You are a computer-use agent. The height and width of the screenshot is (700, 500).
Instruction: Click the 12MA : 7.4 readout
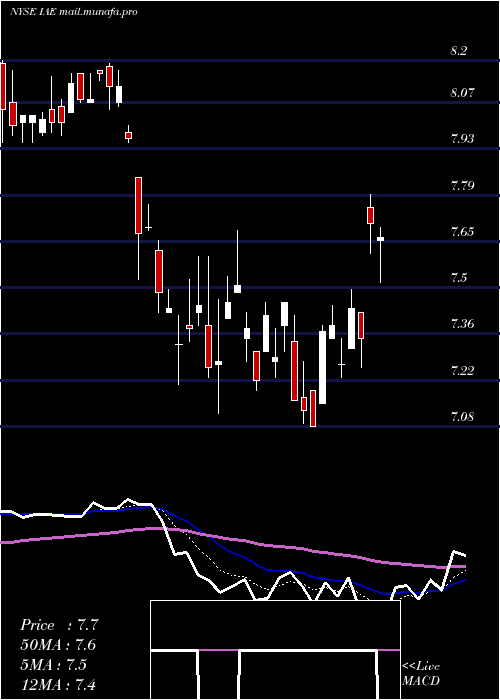click(x=58, y=684)
